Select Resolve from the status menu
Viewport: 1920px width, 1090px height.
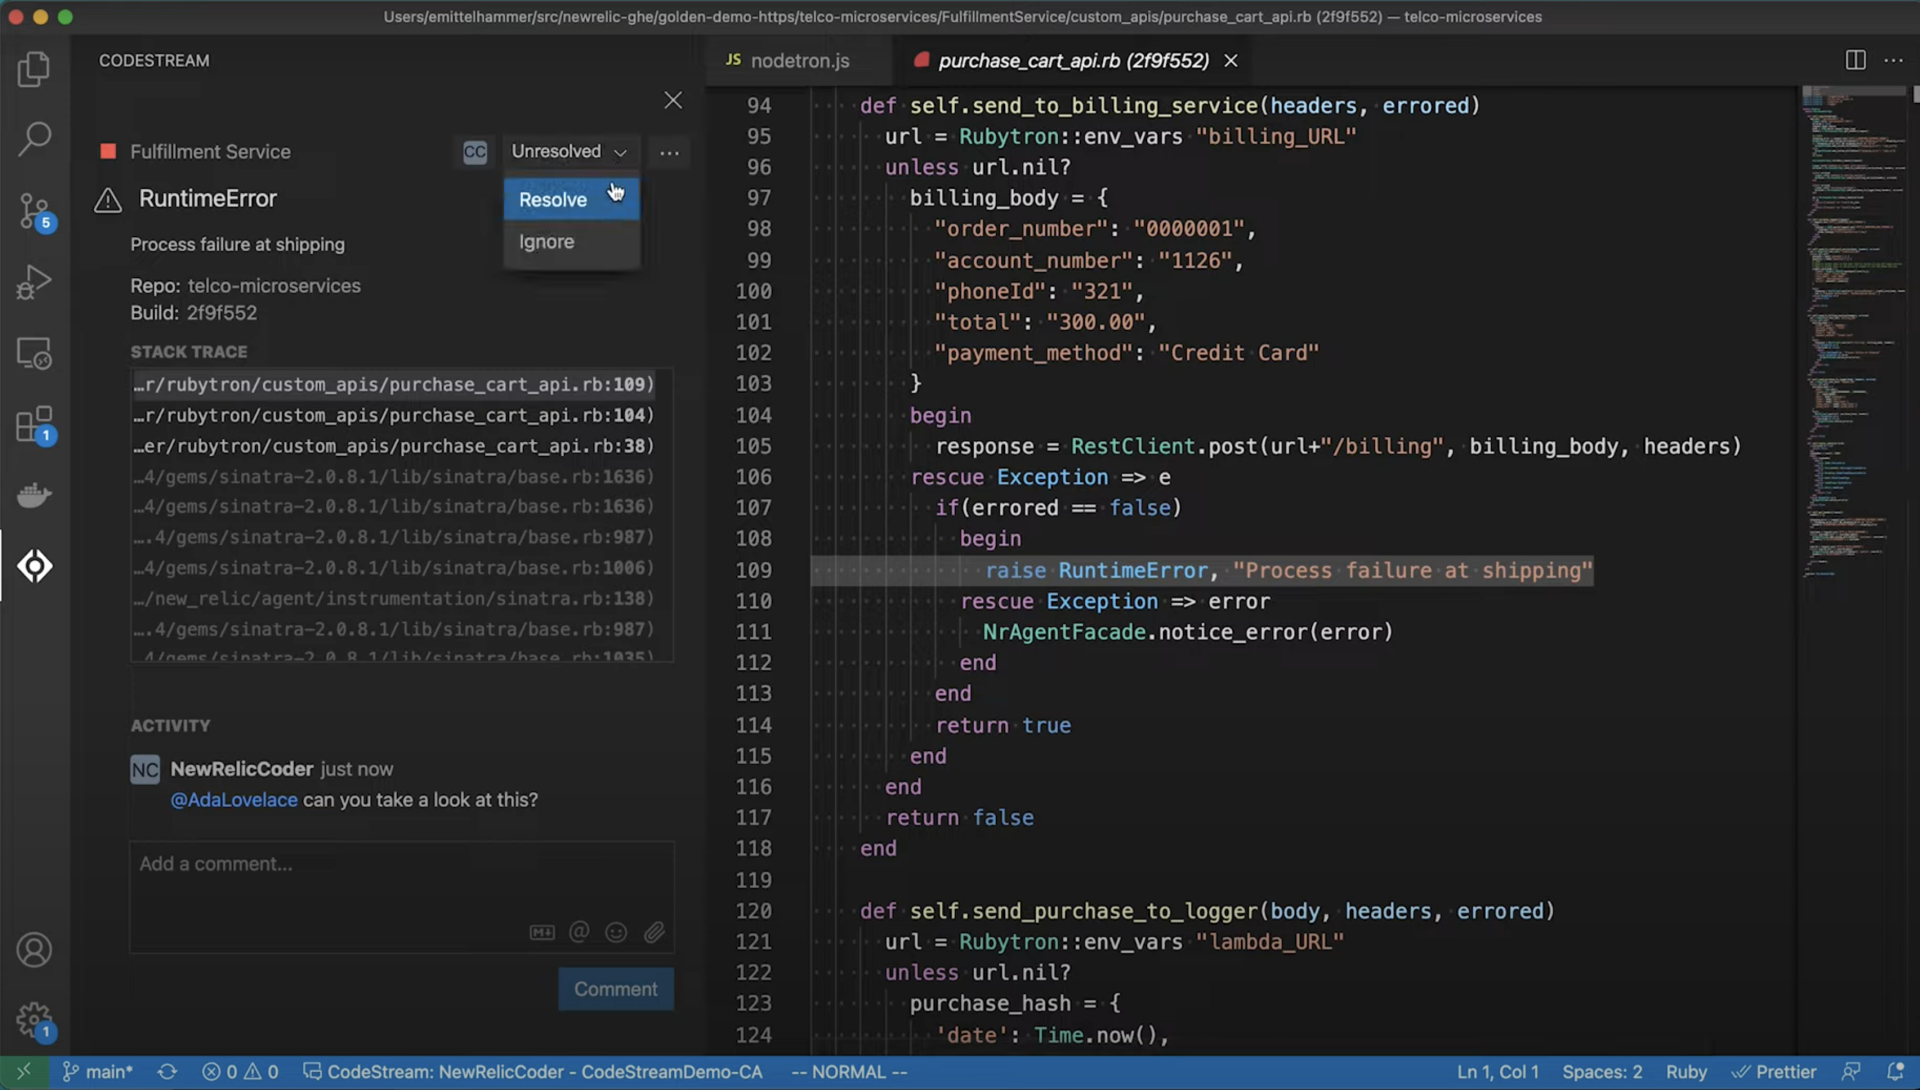coord(552,199)
